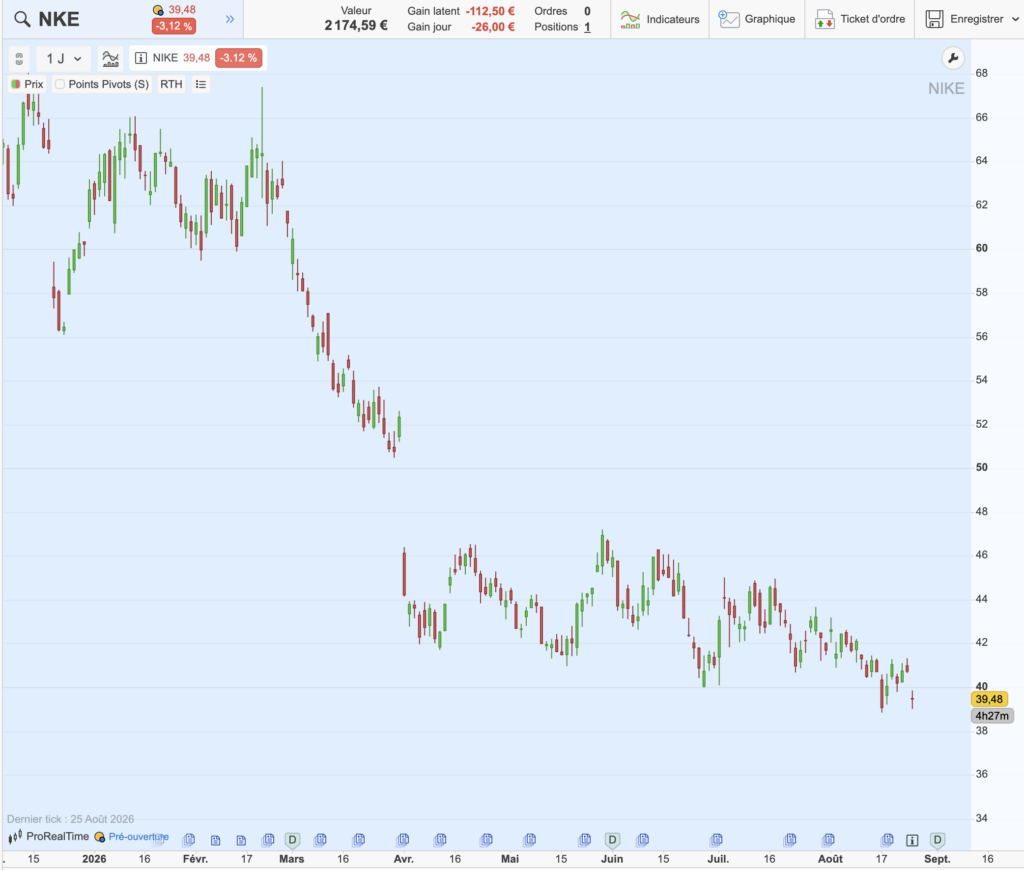The width and height of the screenshot is (1024, 870).
Task: Click the Prix color swatch
Action: (16, 84)
